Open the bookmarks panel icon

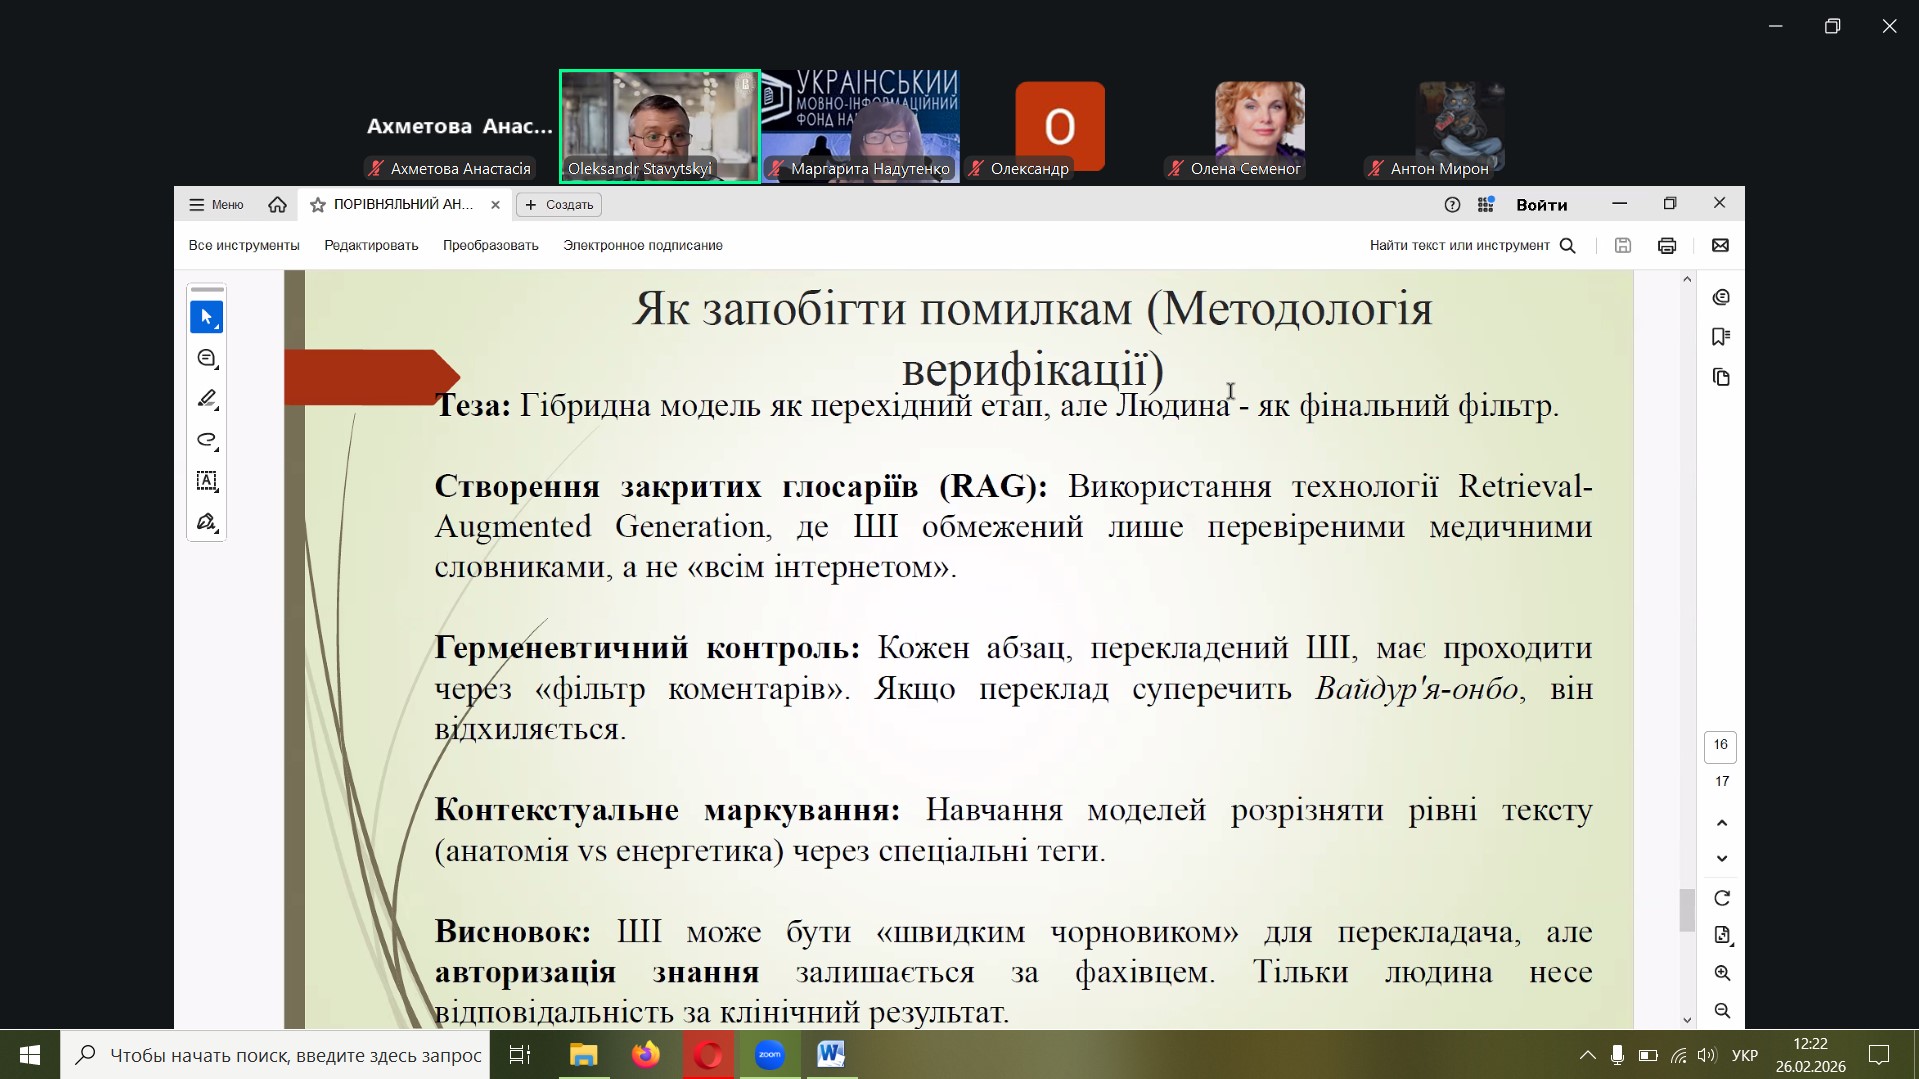click(x=1721, y=337)
